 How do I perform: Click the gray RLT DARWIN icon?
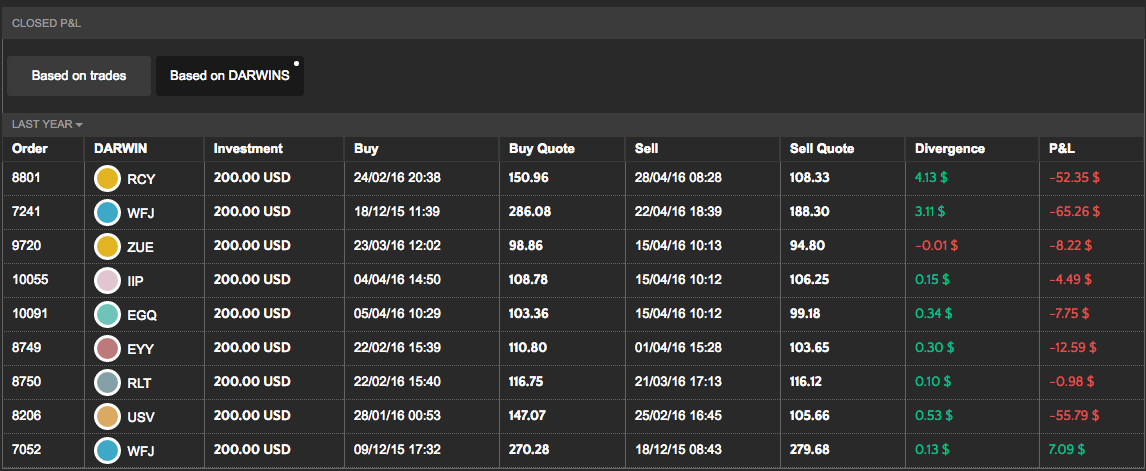tap(107, 383)
